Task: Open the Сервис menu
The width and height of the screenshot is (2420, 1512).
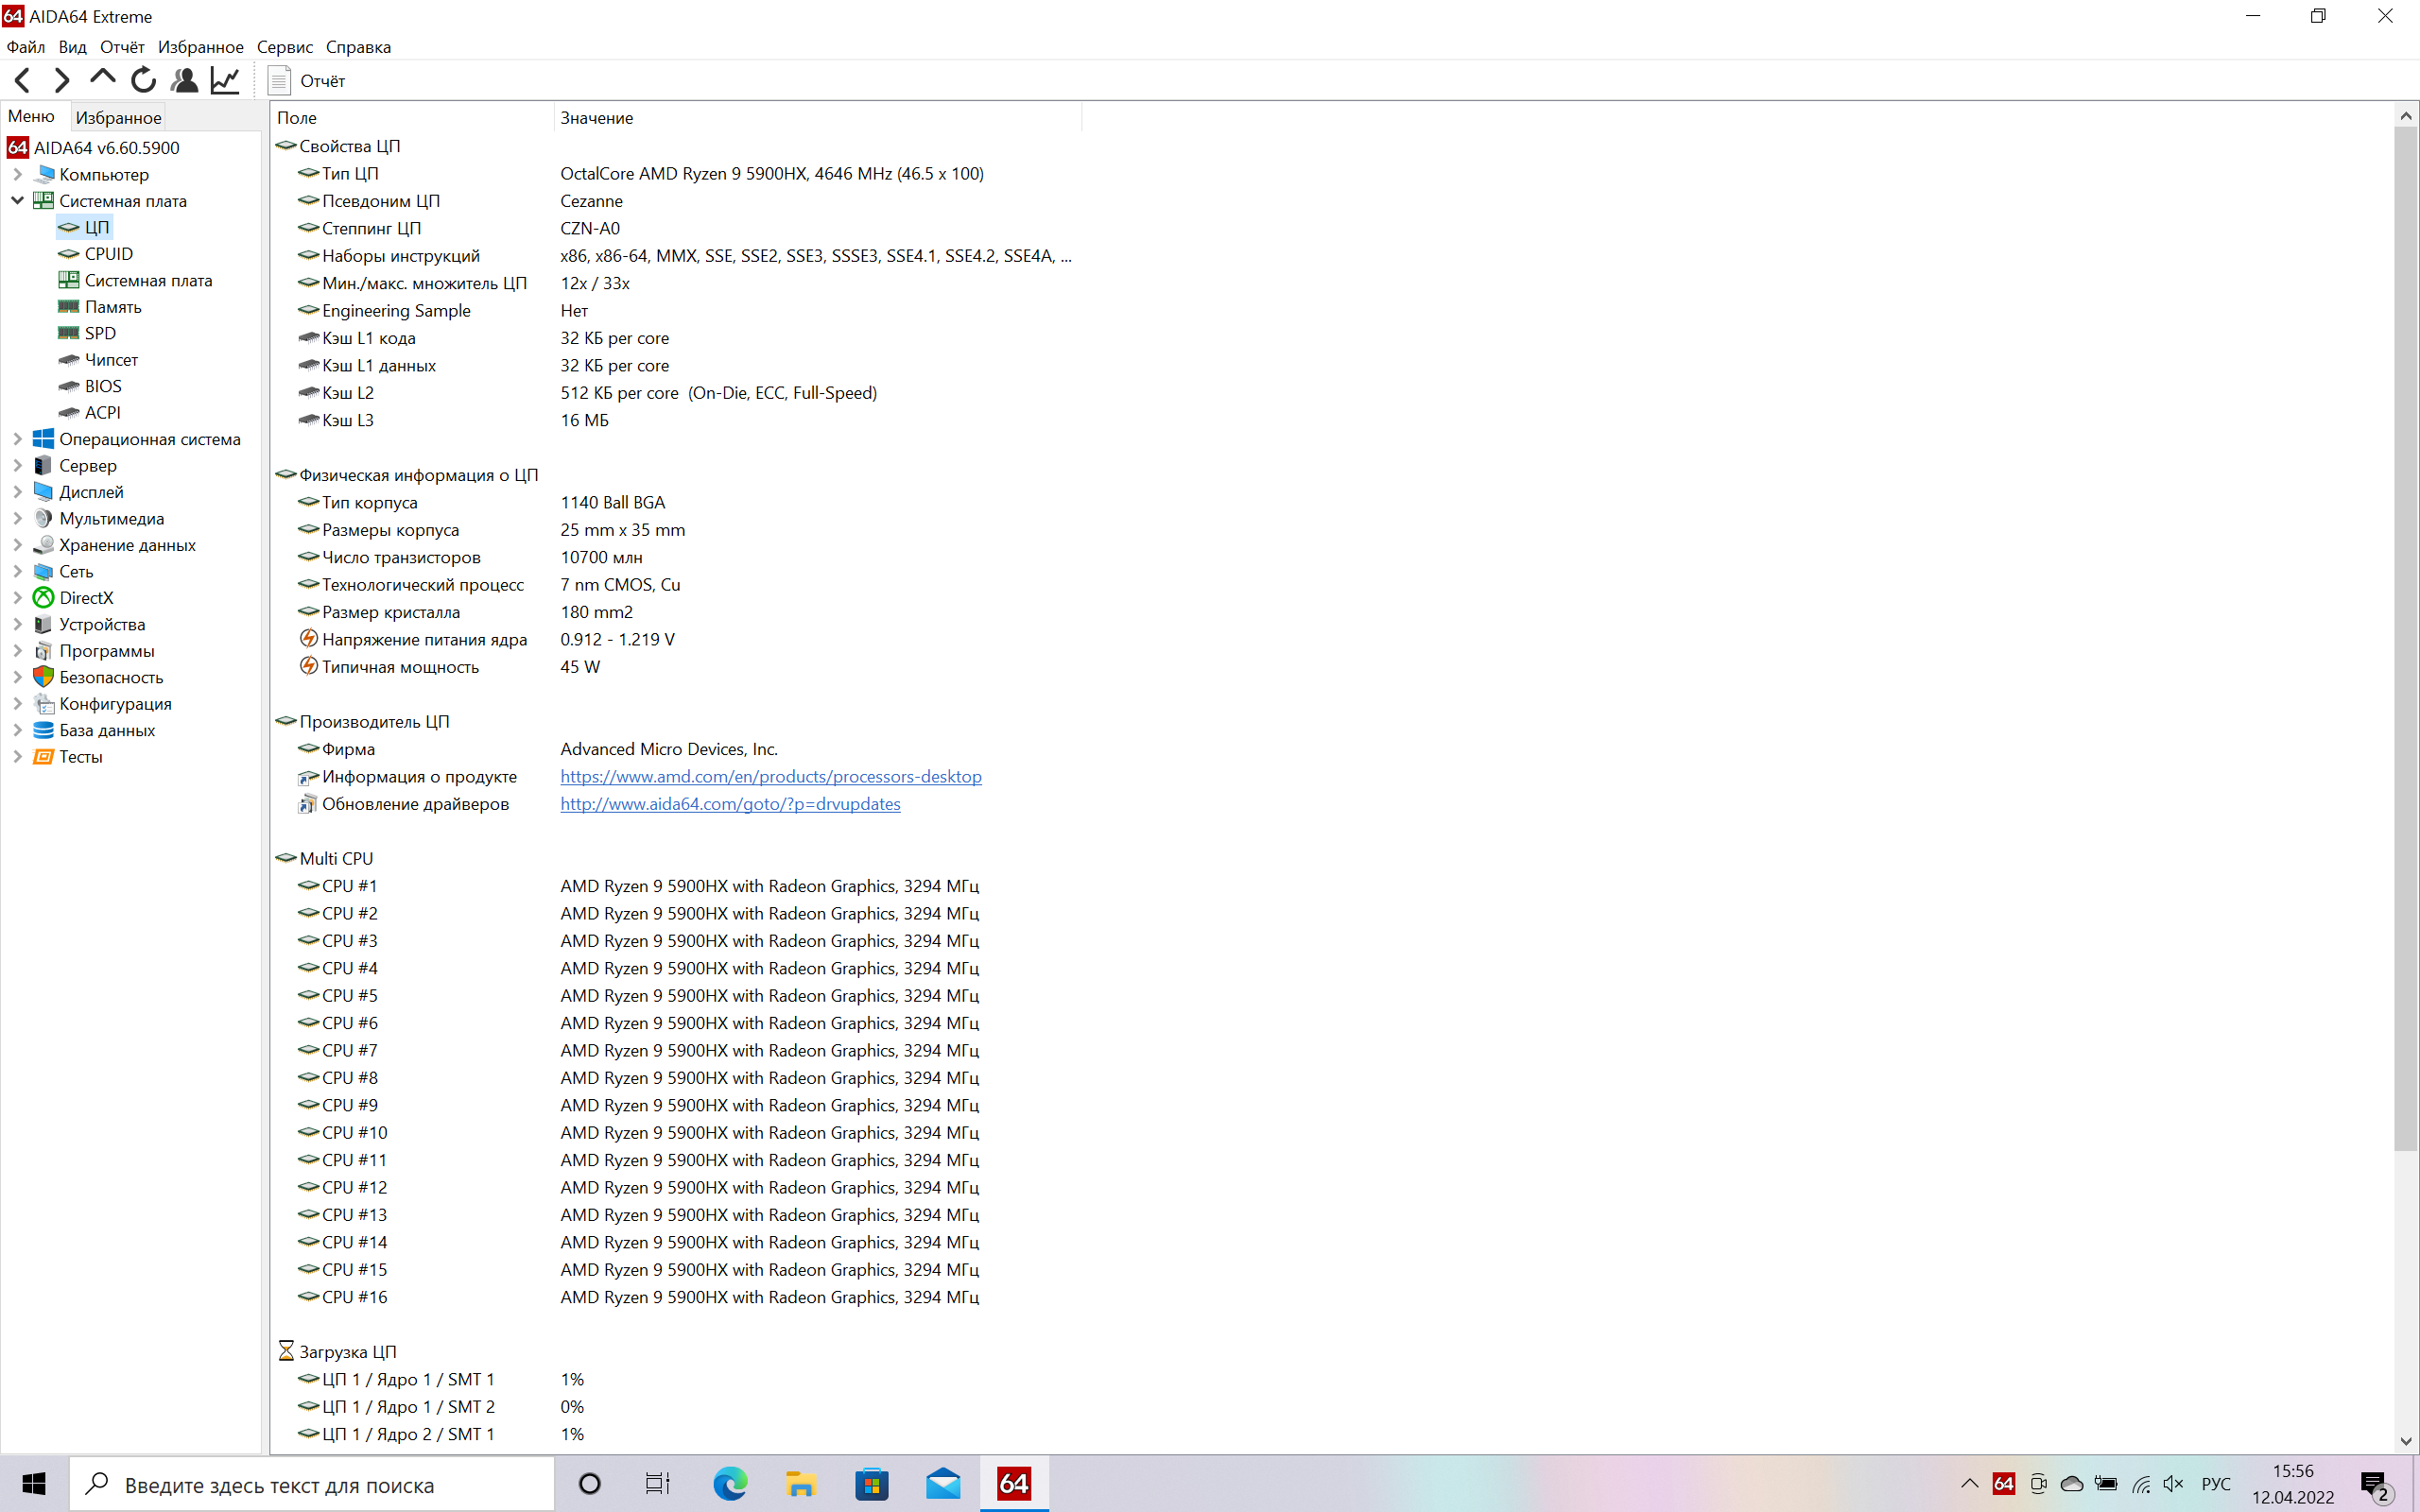Action: [x=284, y=47]
